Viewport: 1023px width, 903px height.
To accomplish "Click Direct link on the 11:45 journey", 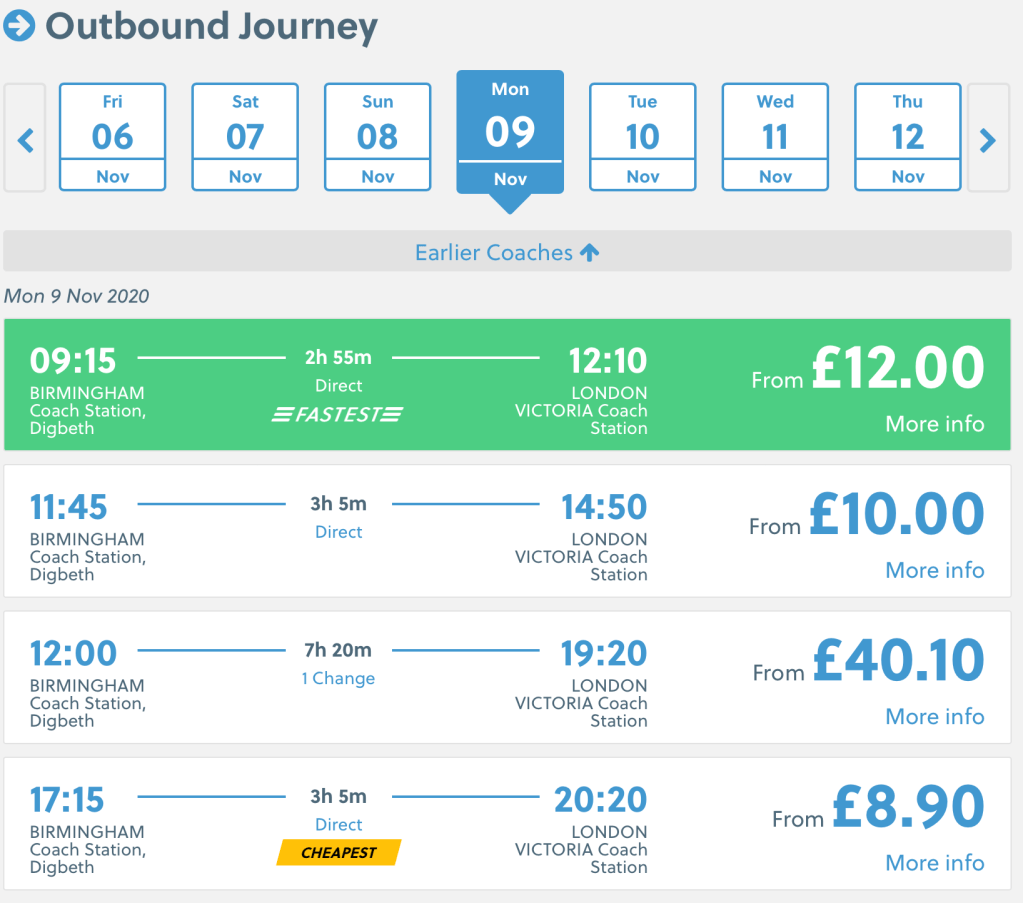I will coord(338,532).
